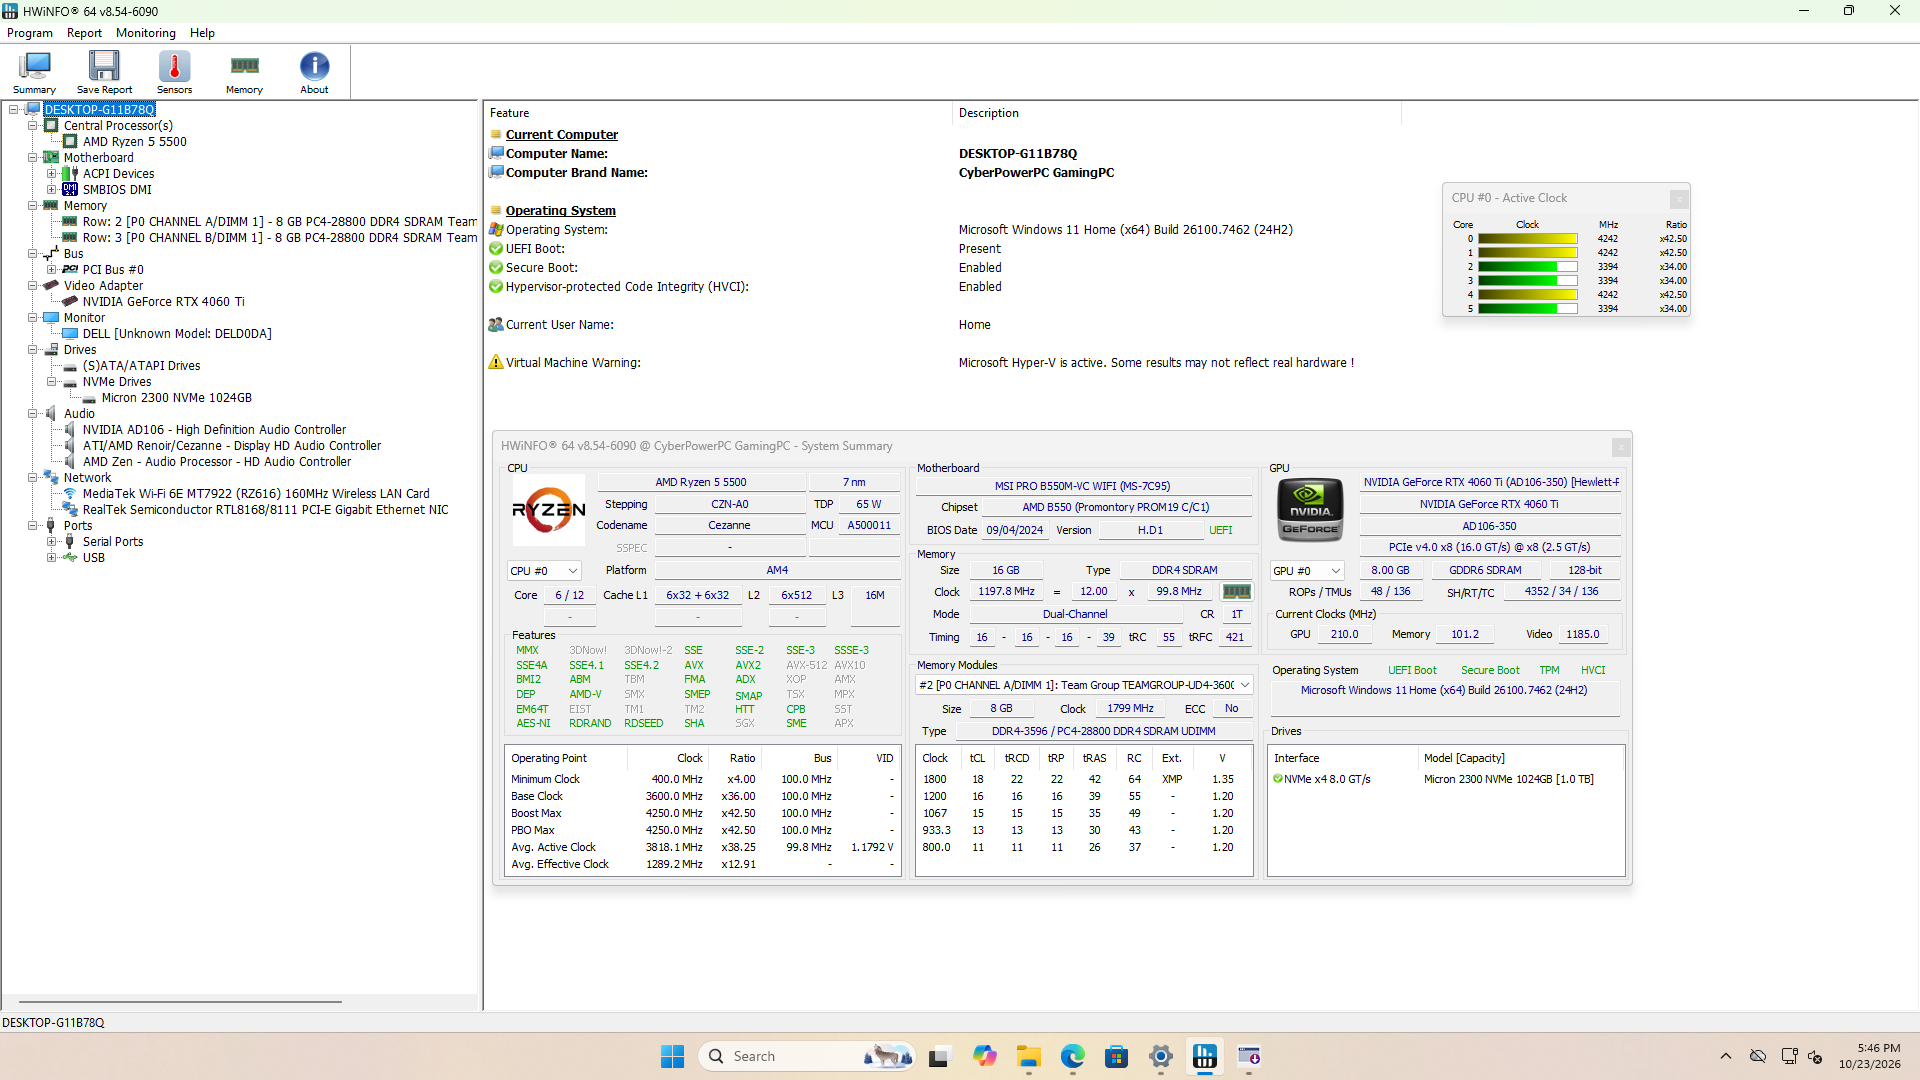Click the green memory module icon by clock
The image size is (1920, 1080).
[1237, 592]
